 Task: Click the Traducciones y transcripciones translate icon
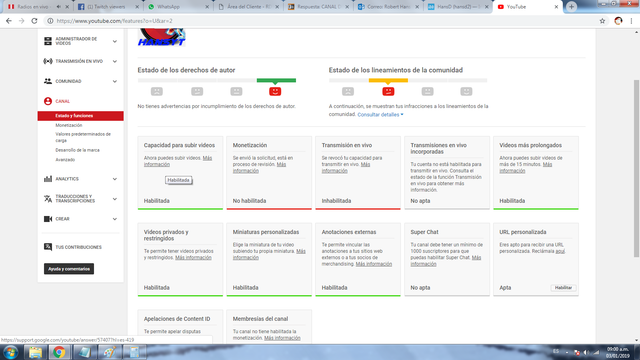click(x=48, y=199)
